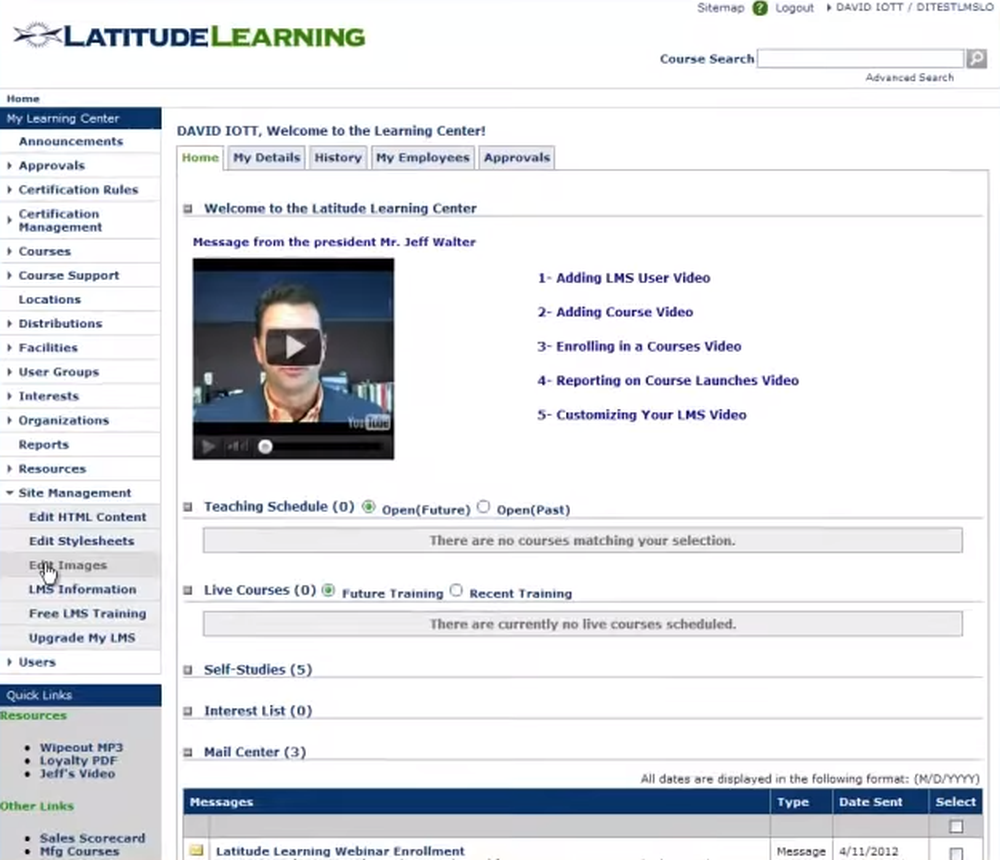Open Free LMS Training
This screenshot has width=1000, height=860.
pyautogui.click(x=87, y=614)
